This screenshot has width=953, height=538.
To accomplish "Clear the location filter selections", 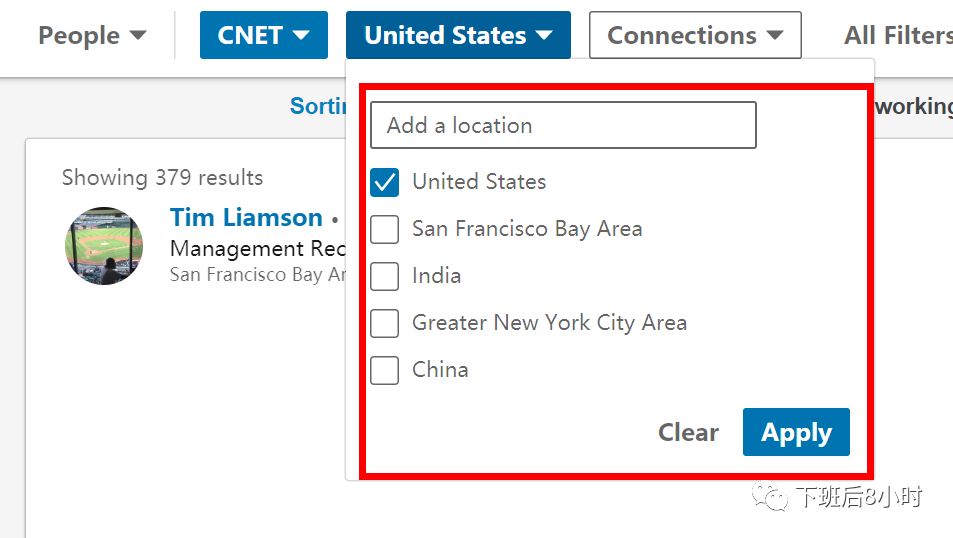I will 688,432.
